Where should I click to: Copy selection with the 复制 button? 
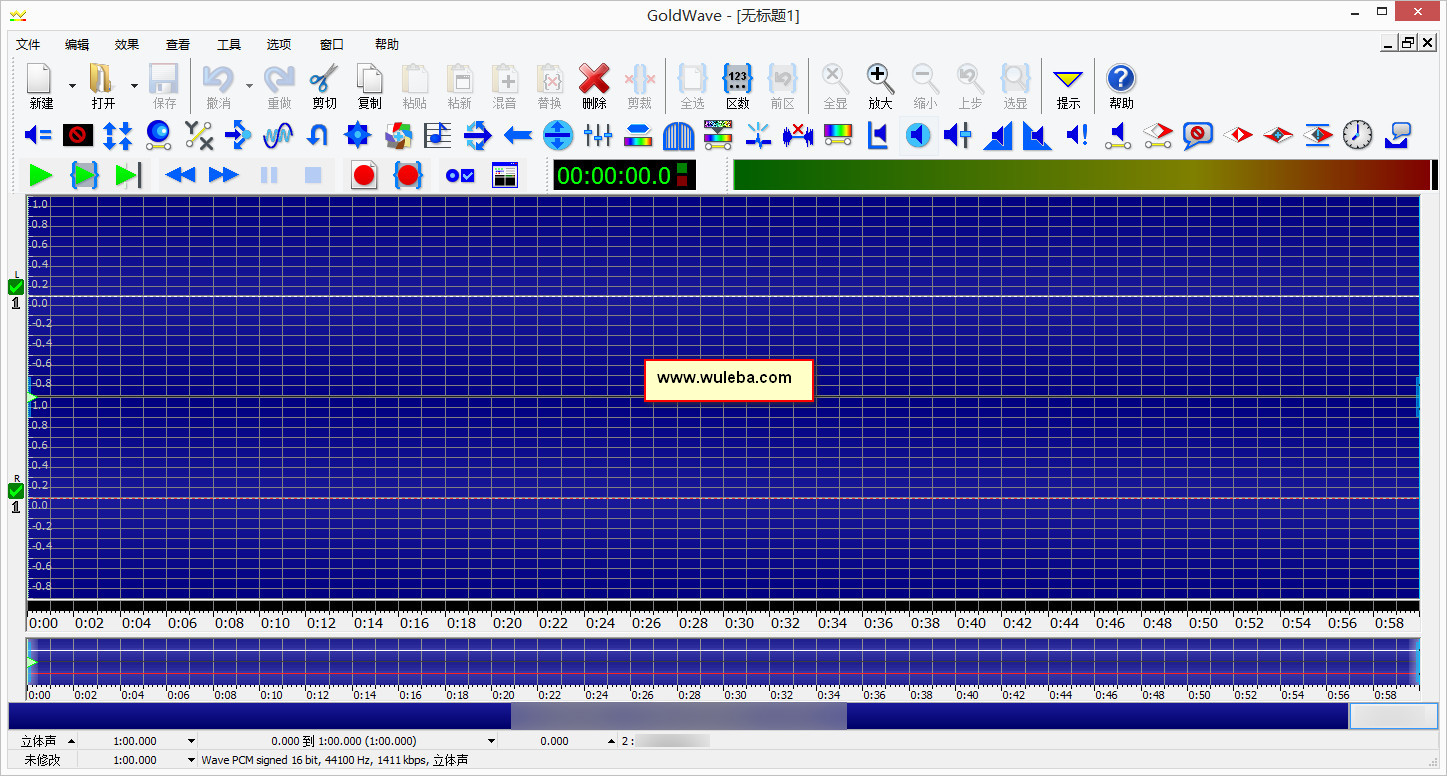point(369,86)
